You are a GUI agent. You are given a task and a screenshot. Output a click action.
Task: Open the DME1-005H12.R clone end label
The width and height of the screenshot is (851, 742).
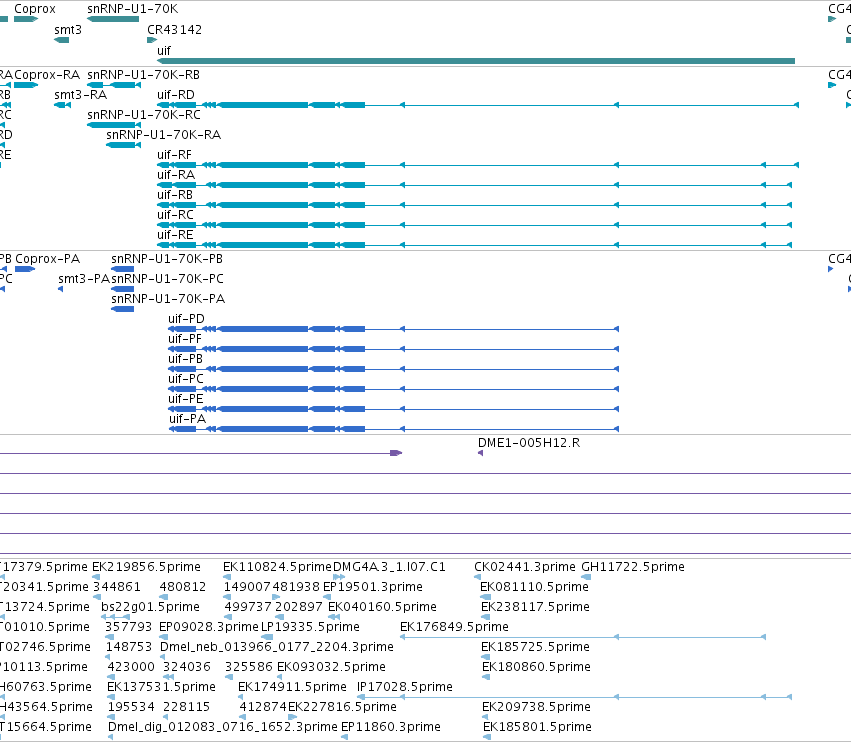coord(529,443)
